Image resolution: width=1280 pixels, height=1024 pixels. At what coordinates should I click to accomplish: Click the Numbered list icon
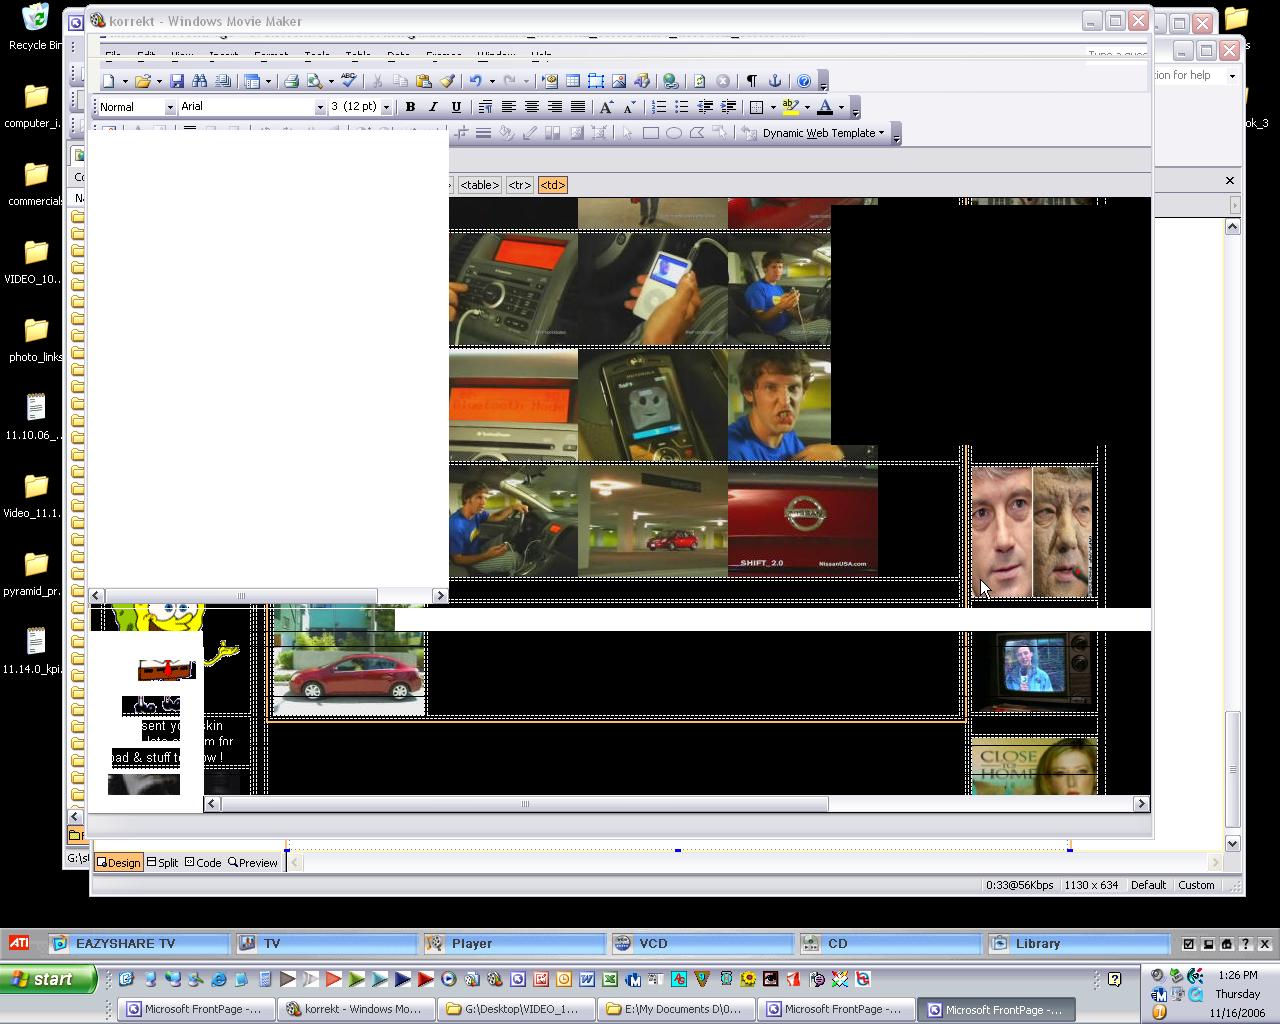click(x=659, y=107)
